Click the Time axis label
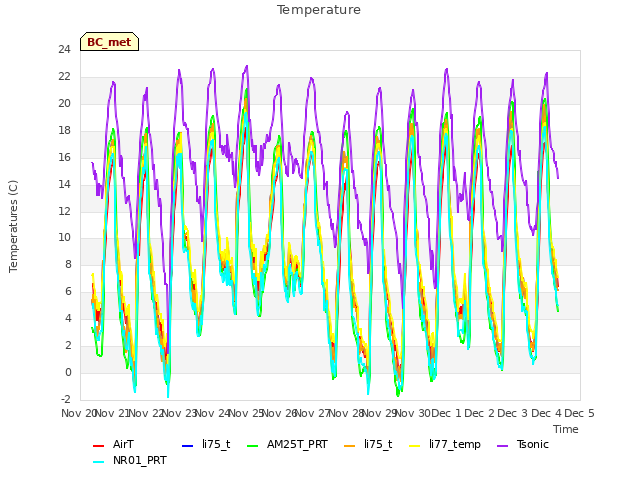The width and height of the screenshot is (640, 480). pos(566,429)
